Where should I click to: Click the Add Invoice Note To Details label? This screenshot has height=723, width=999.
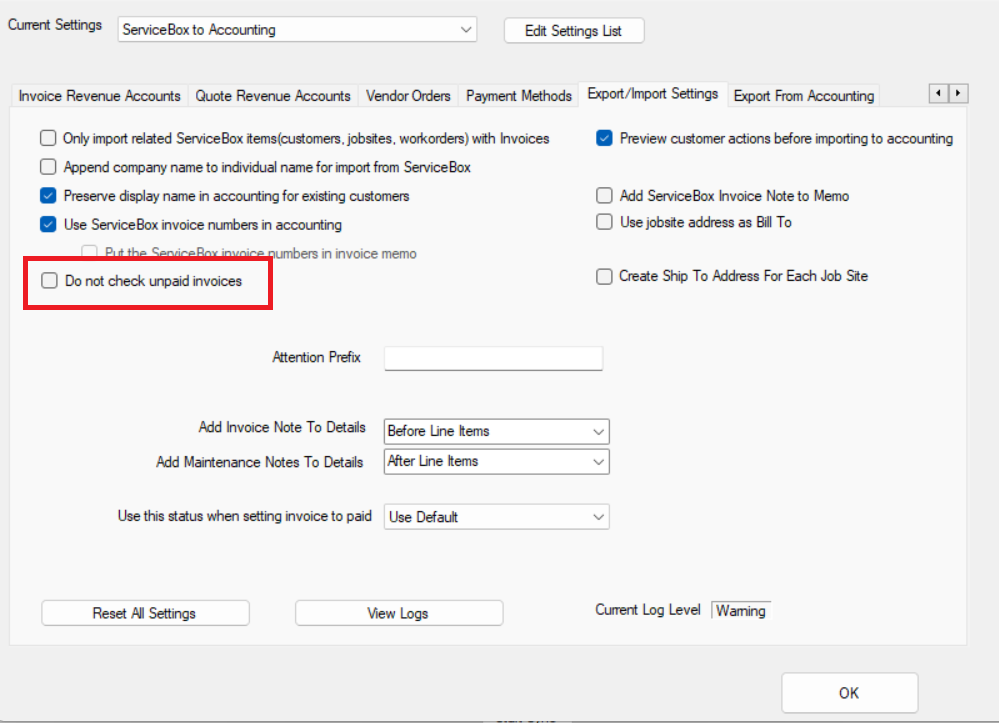(282, 427)
